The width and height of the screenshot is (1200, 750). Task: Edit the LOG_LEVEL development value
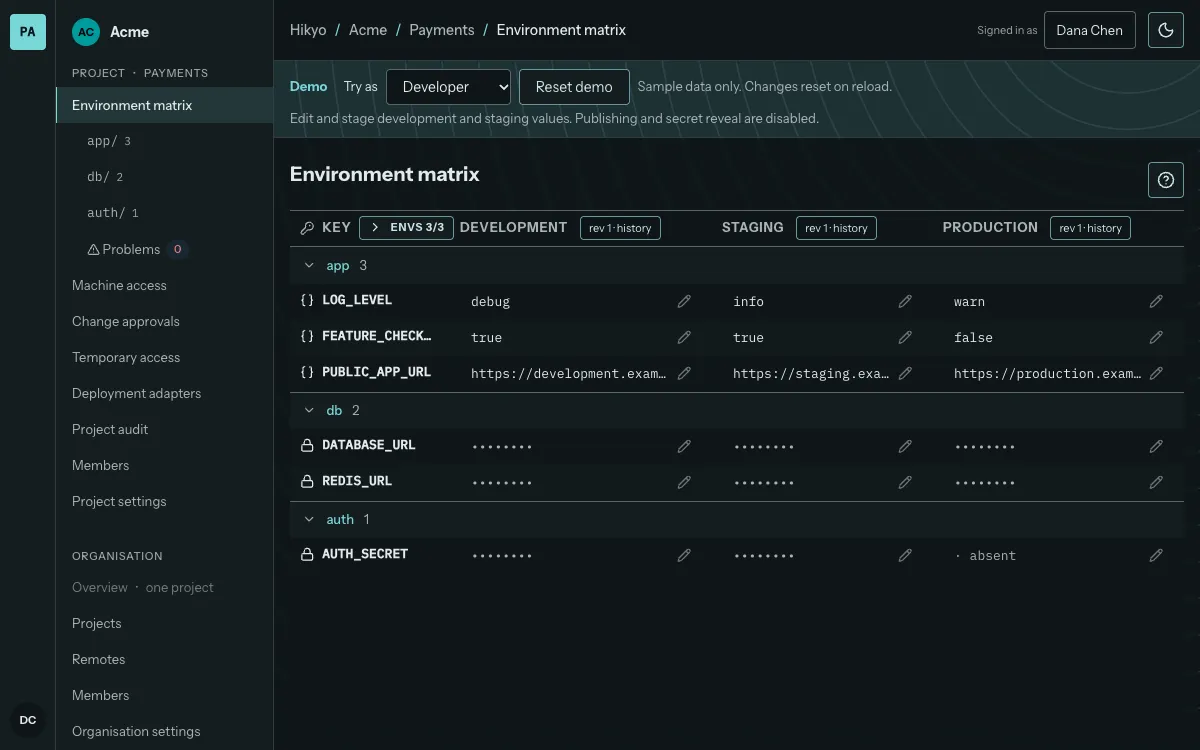point(684,301)
